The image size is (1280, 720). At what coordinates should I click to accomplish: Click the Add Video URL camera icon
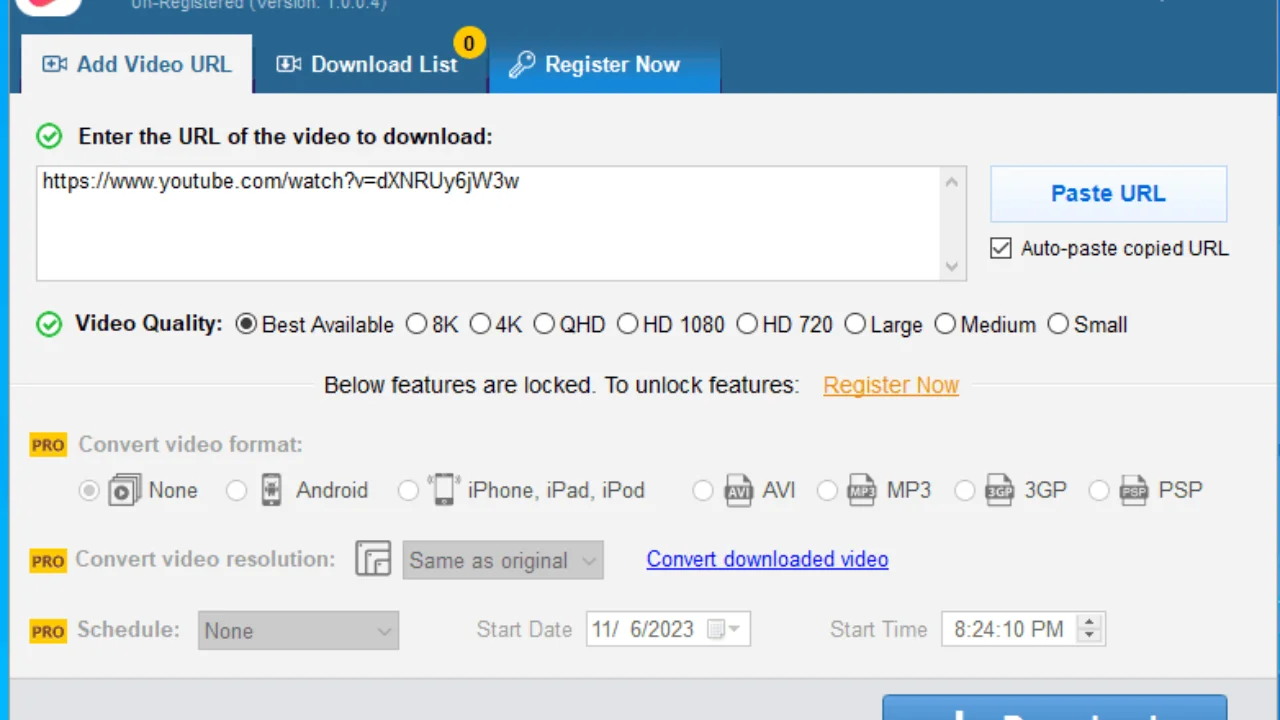pos(54,64)
